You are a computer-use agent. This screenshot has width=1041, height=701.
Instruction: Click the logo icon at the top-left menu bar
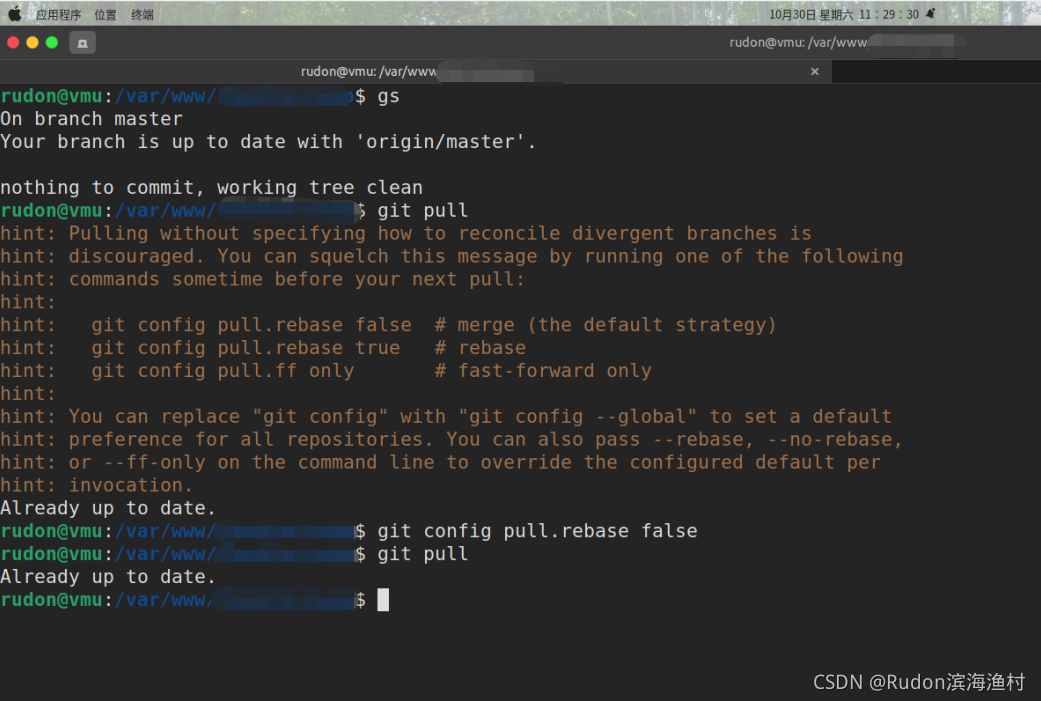click(x=13, y=13)
